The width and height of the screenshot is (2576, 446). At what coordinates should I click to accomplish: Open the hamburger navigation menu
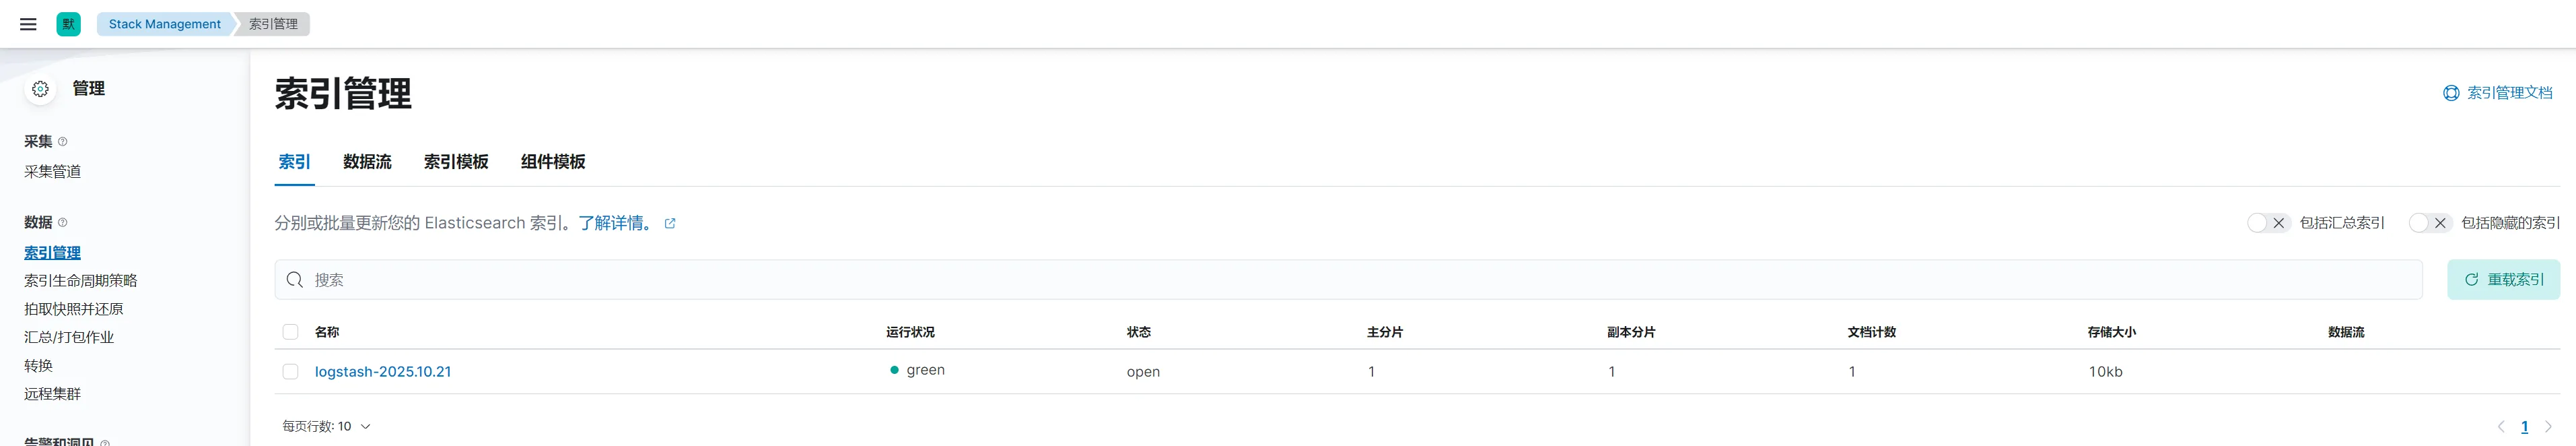28,24
